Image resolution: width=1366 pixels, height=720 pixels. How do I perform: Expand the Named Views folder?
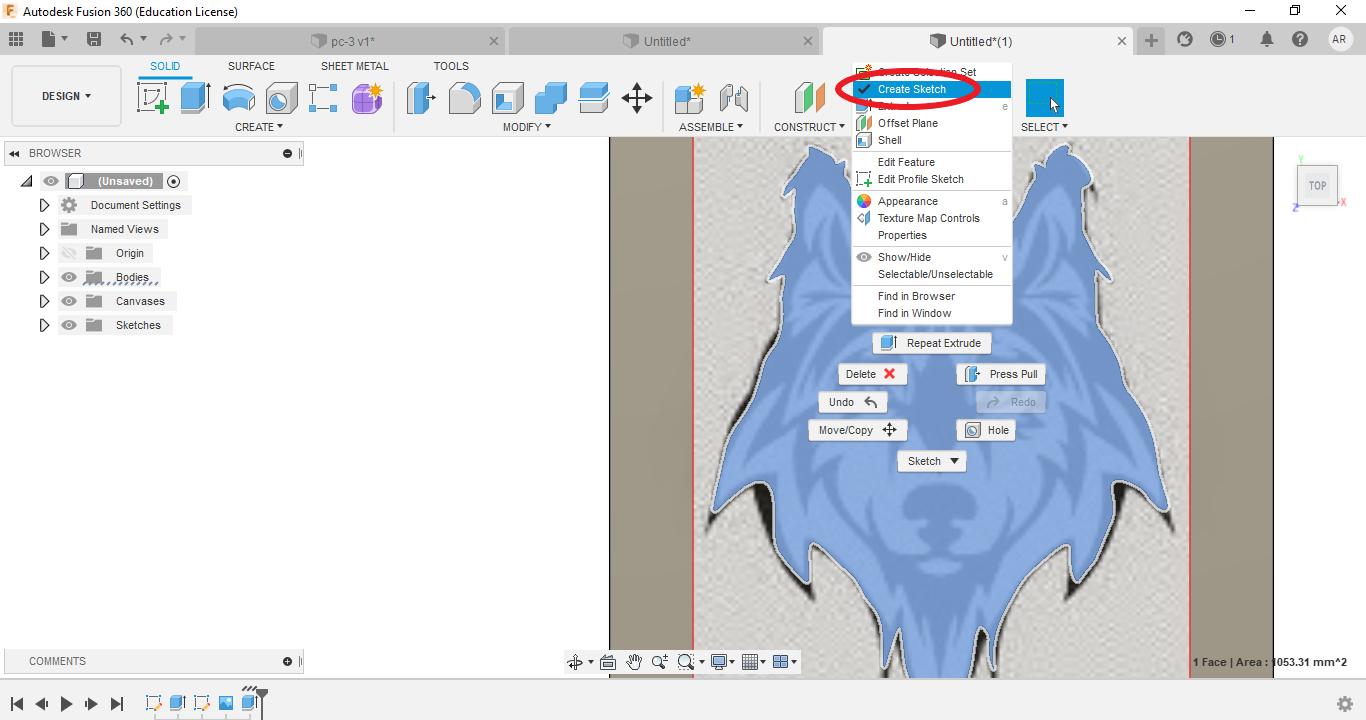tap(44, 229)
